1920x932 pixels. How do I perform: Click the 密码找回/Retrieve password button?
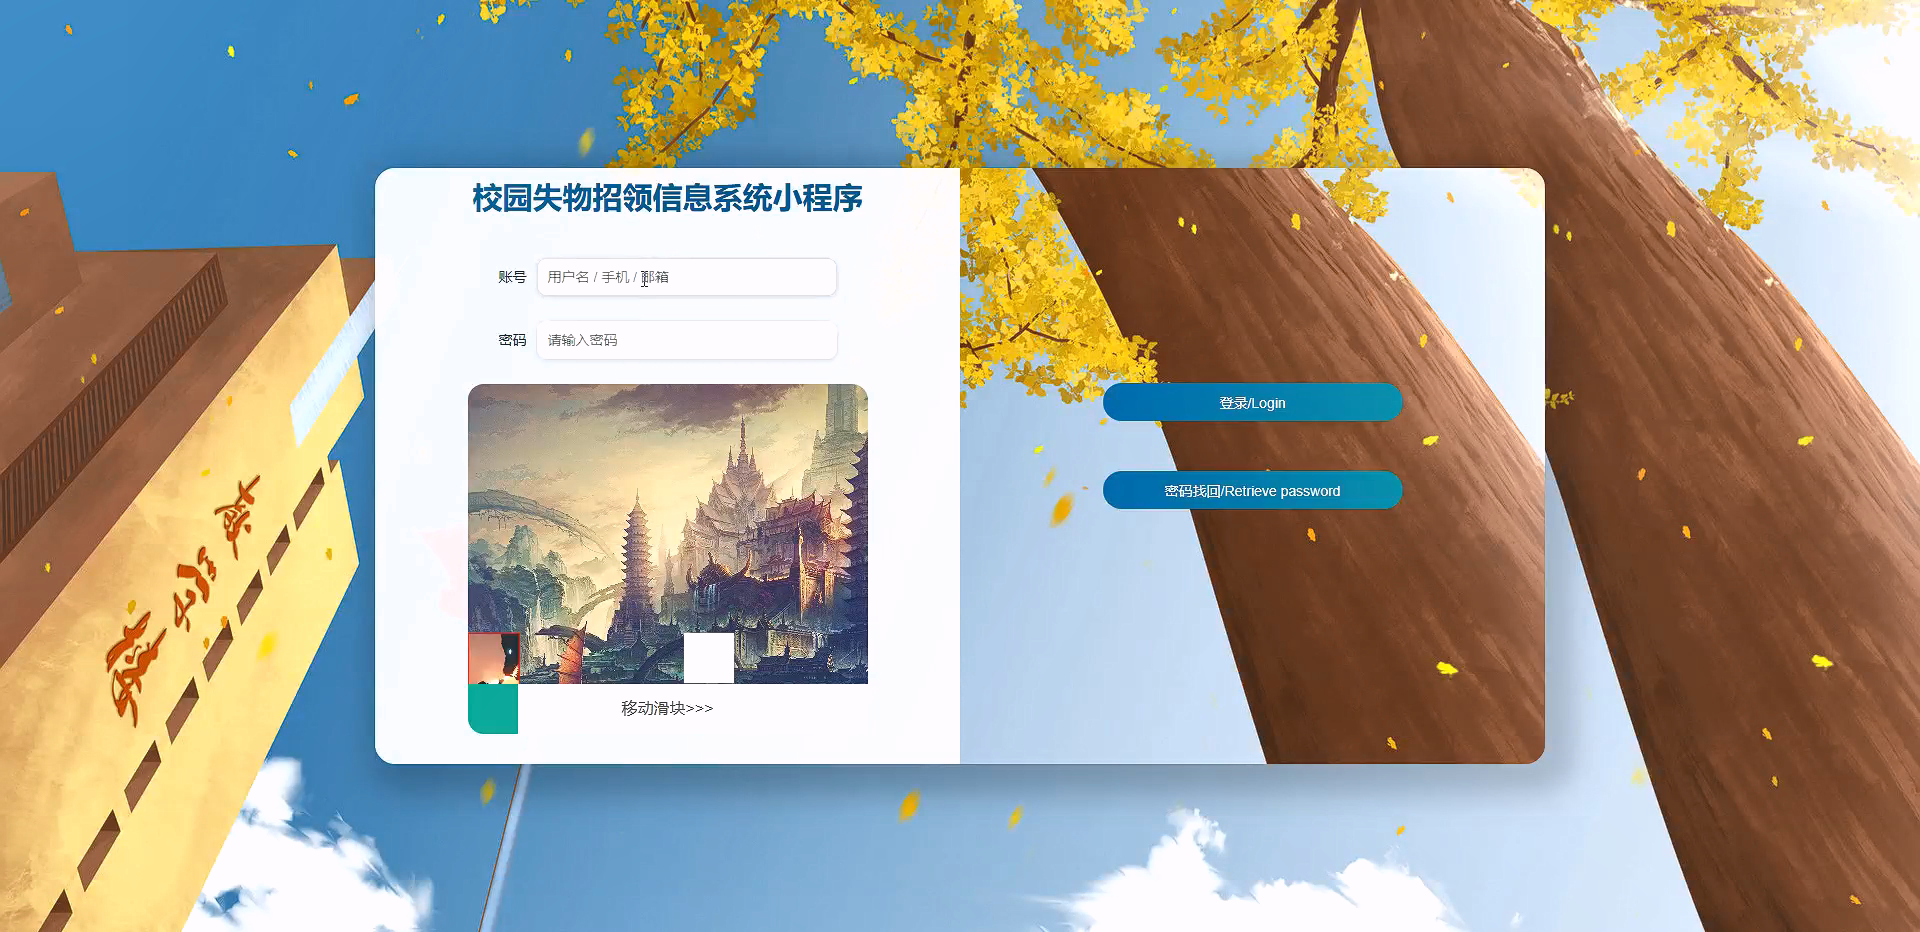click(x=1252, y=490)
